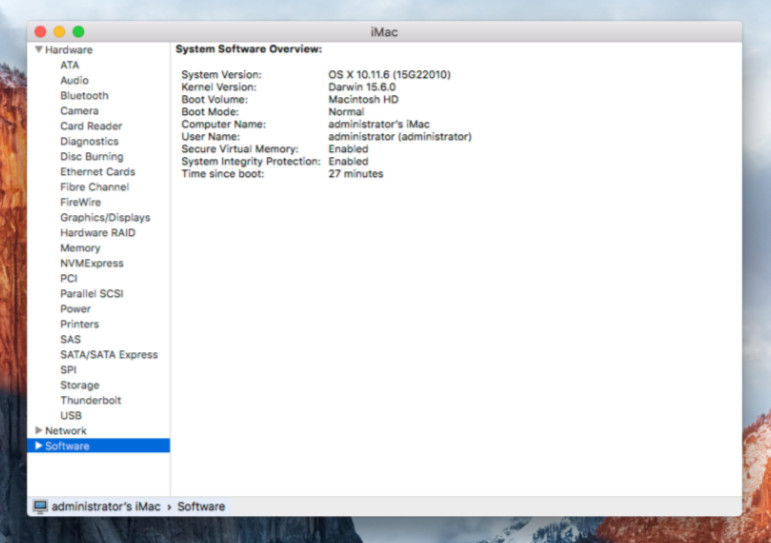Screen dimensions: 771x543
Task: Click the Hardware category label
Action: point(68,50)
